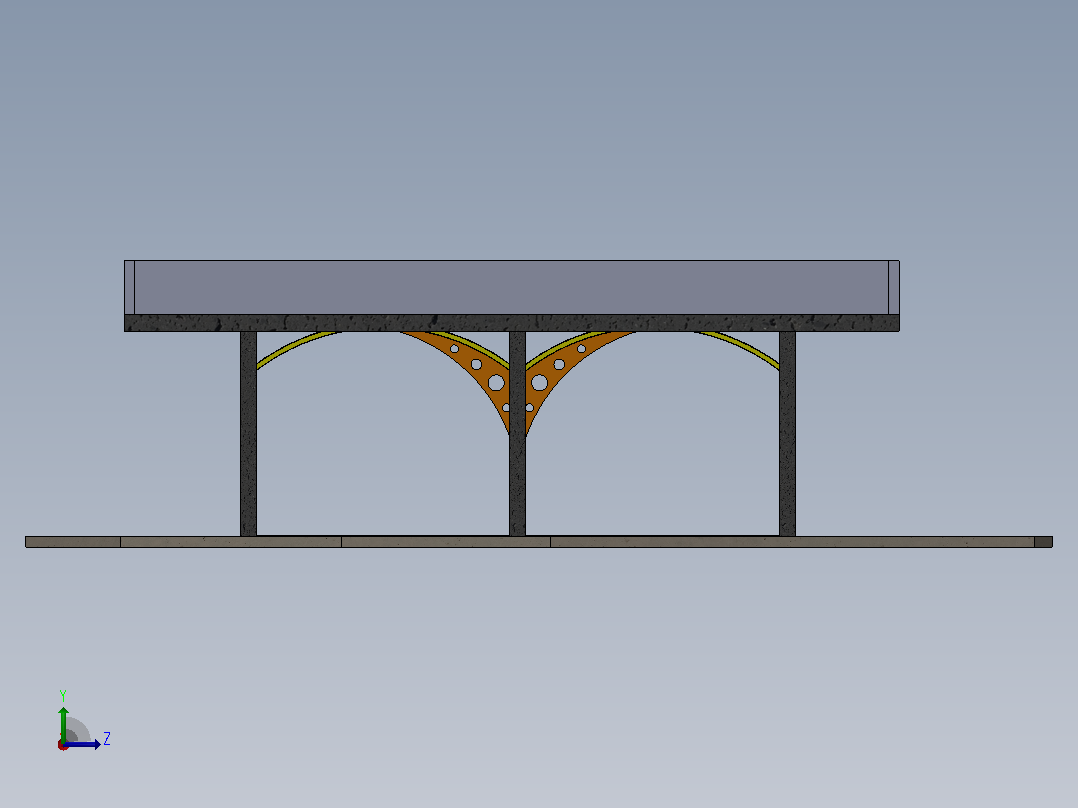
Task: Select the long ground base plate
Action: click(539, 542)
